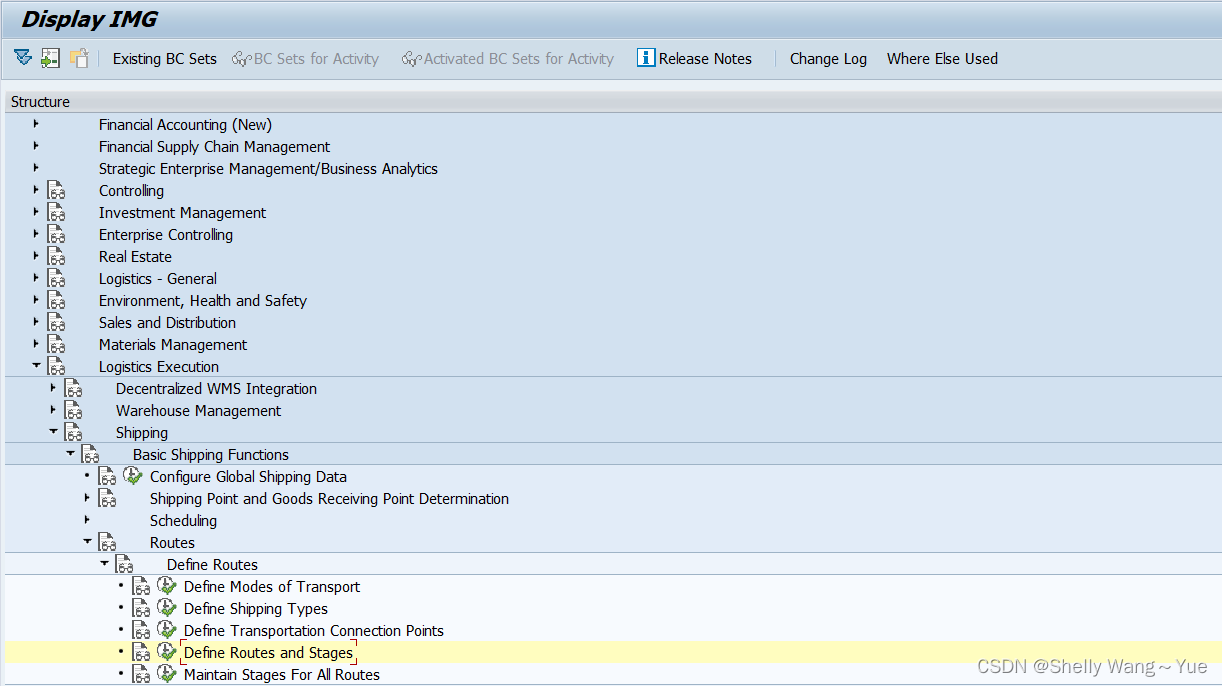Screen dimensions: 1222x686
Task: Click the copy-to-clipboard toolbar icon
Action: coord(78,58)
